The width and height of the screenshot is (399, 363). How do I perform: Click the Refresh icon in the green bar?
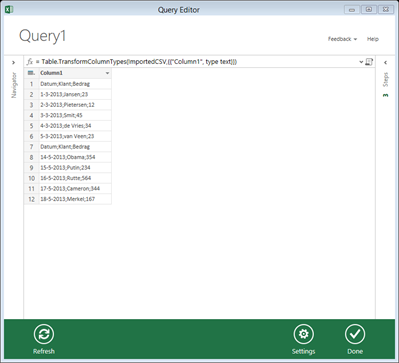(44, 334)
